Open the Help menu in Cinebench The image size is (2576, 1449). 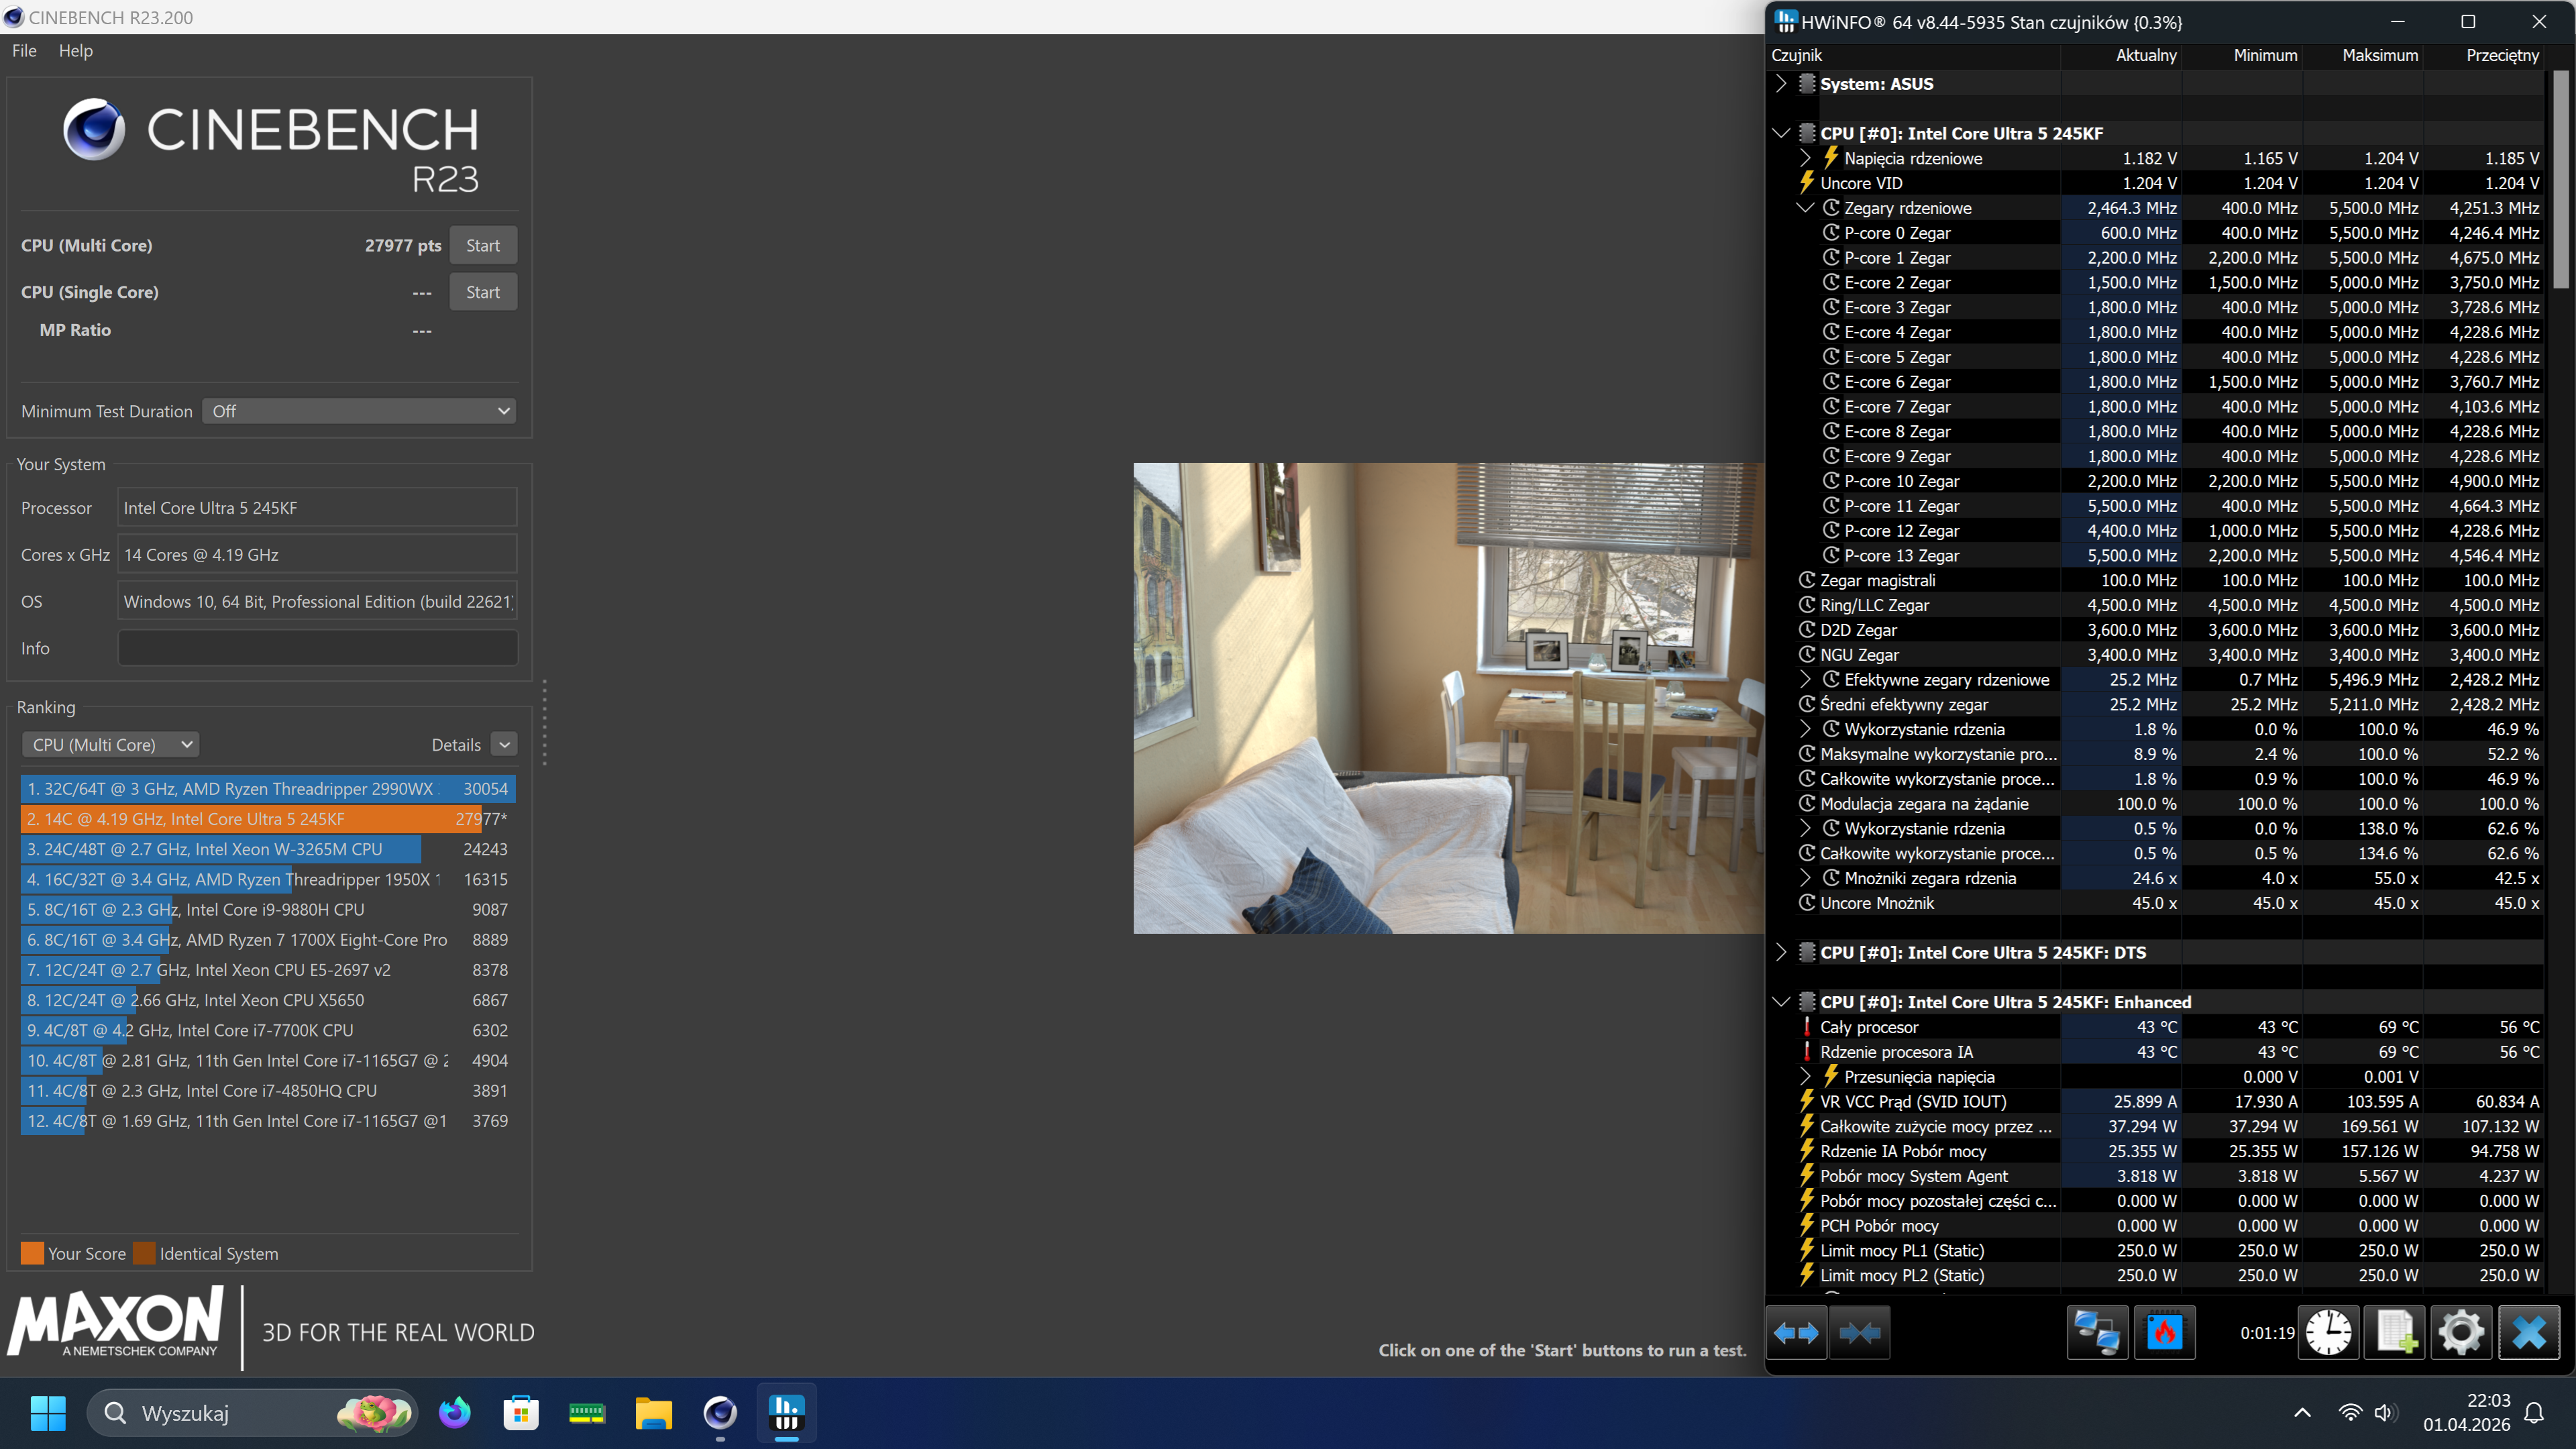tap(76, 51)
